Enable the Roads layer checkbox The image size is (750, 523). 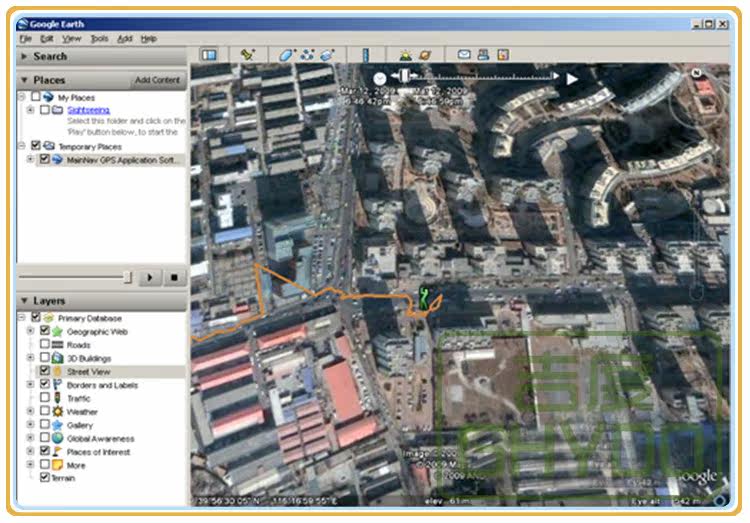click(x=44, y=344)
